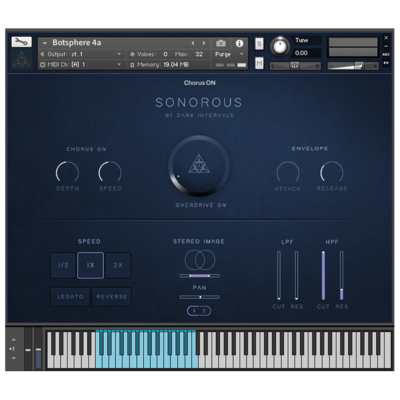The image size is (400, 400).
Task: Click the stereo image overlapping circles icon
Action: click(200, 260)
